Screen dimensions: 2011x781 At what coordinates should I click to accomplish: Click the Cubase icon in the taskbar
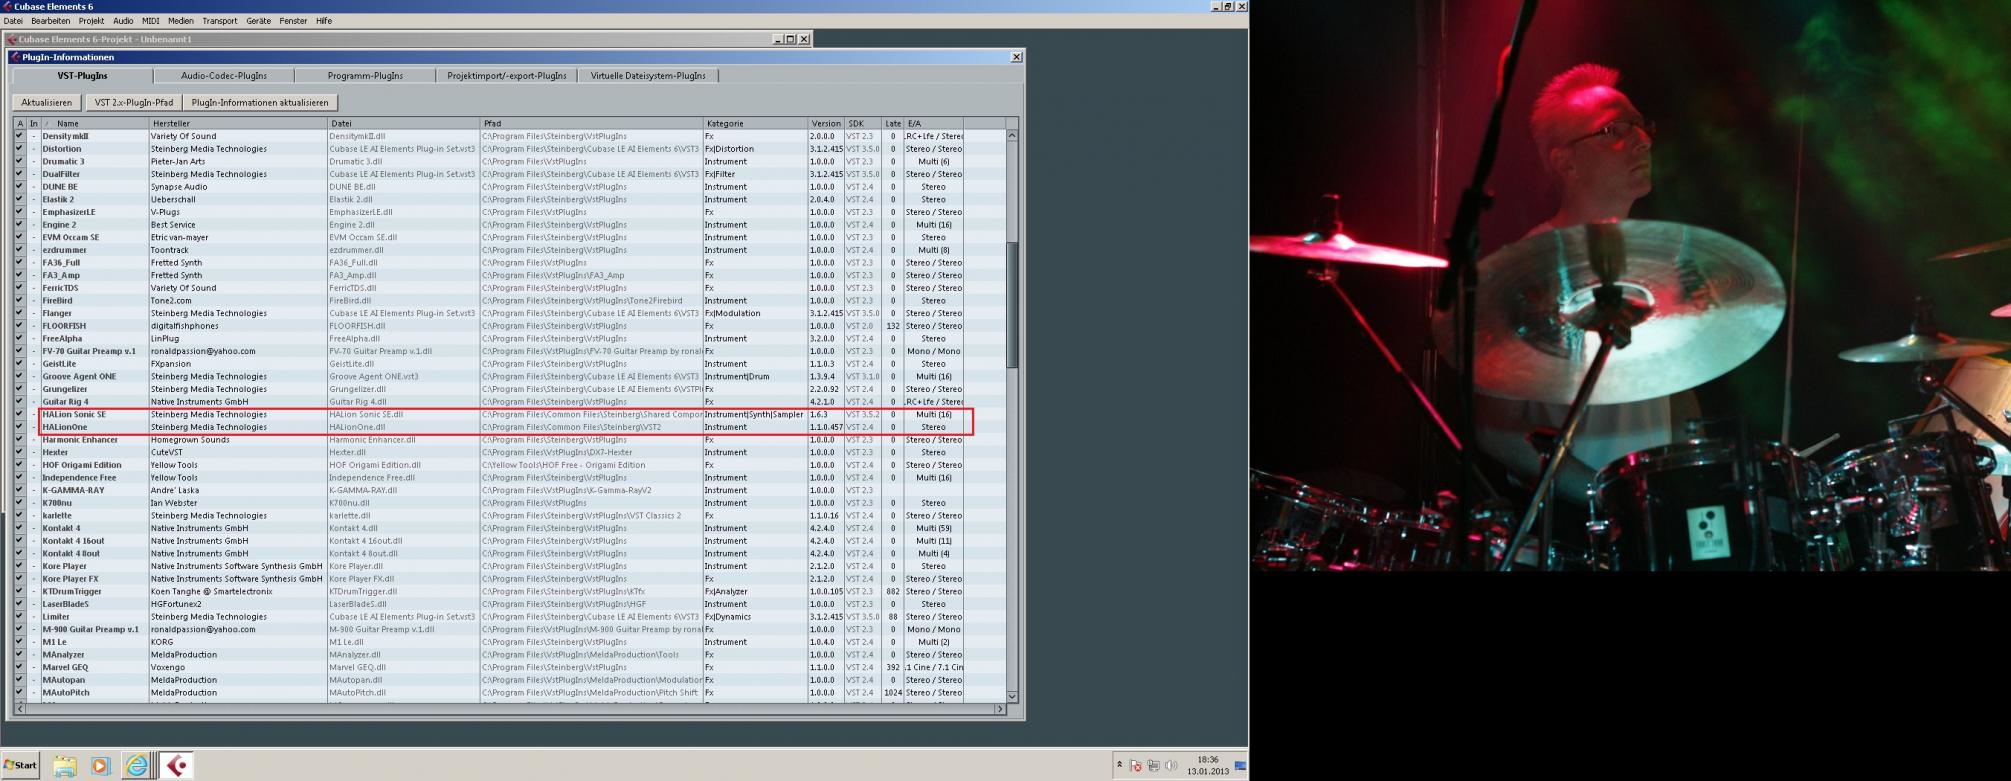point(177,766)
